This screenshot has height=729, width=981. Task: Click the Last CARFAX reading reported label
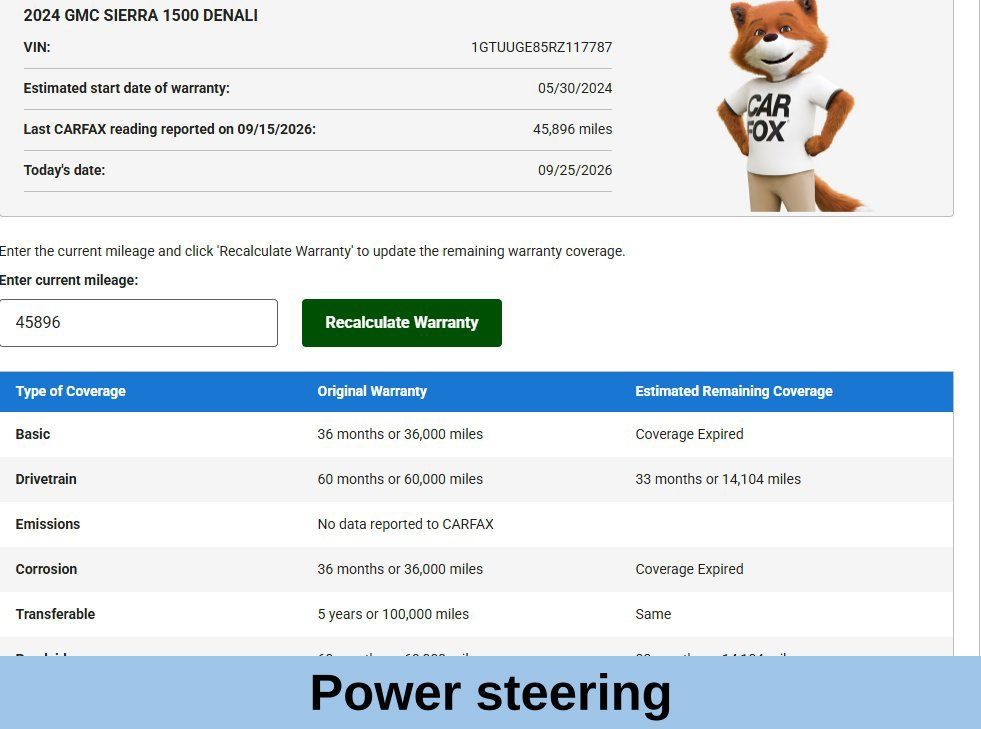pos(170,129)
